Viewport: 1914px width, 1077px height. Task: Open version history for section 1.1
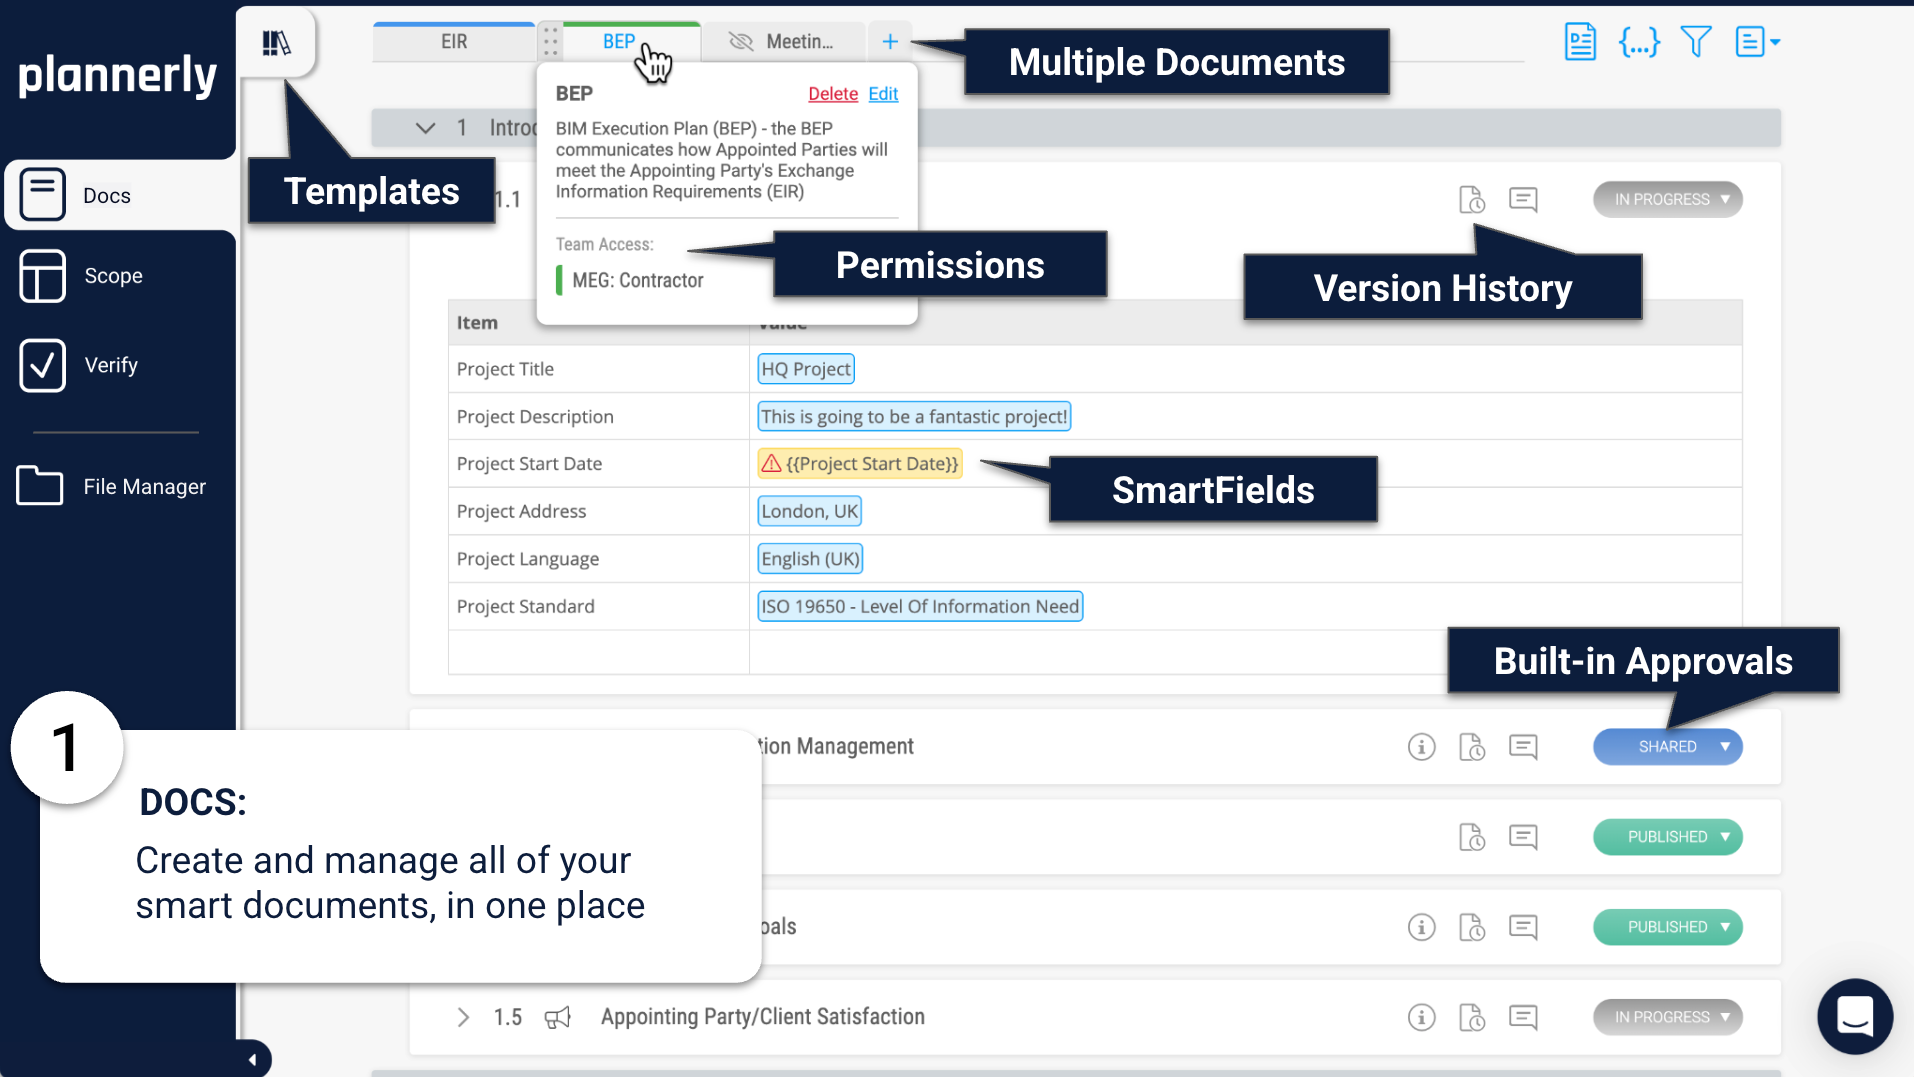(1472, 200)
